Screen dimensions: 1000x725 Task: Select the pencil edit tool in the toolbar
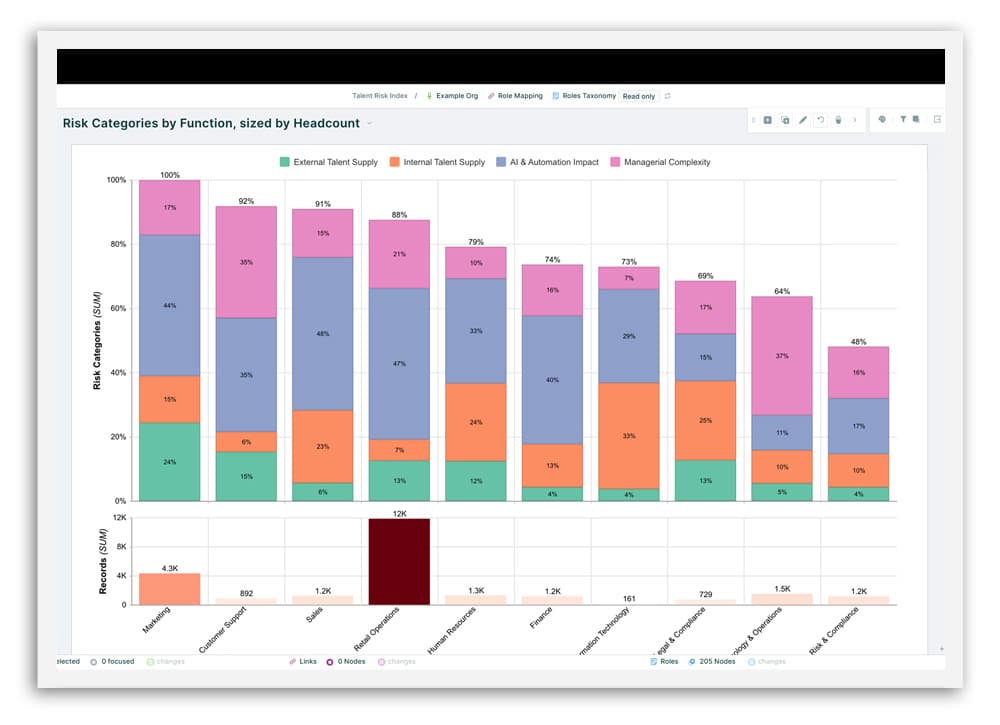[803, 119]
